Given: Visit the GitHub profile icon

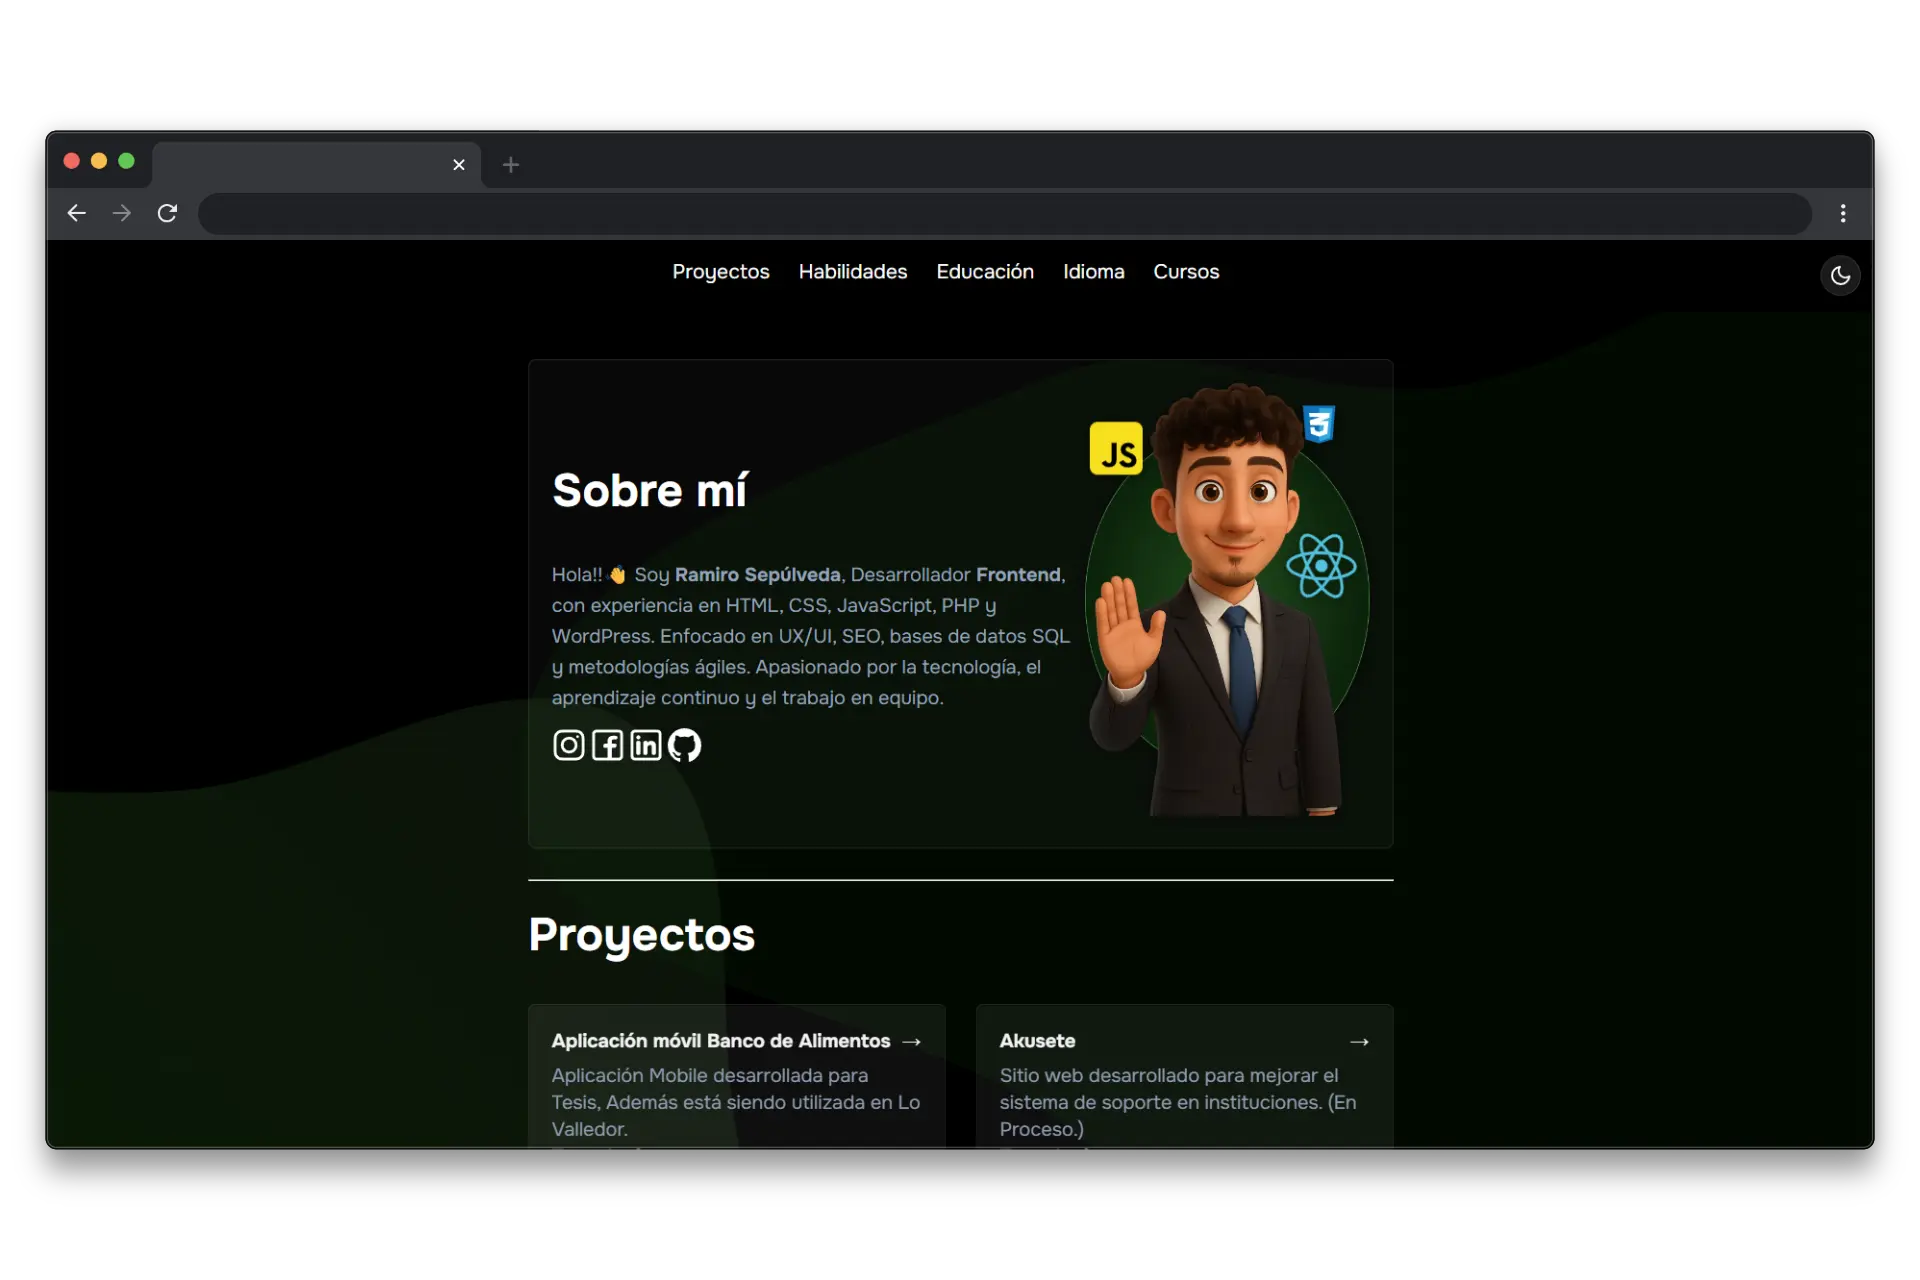Looking at the screenshot, I should click(x=684, y=745).
